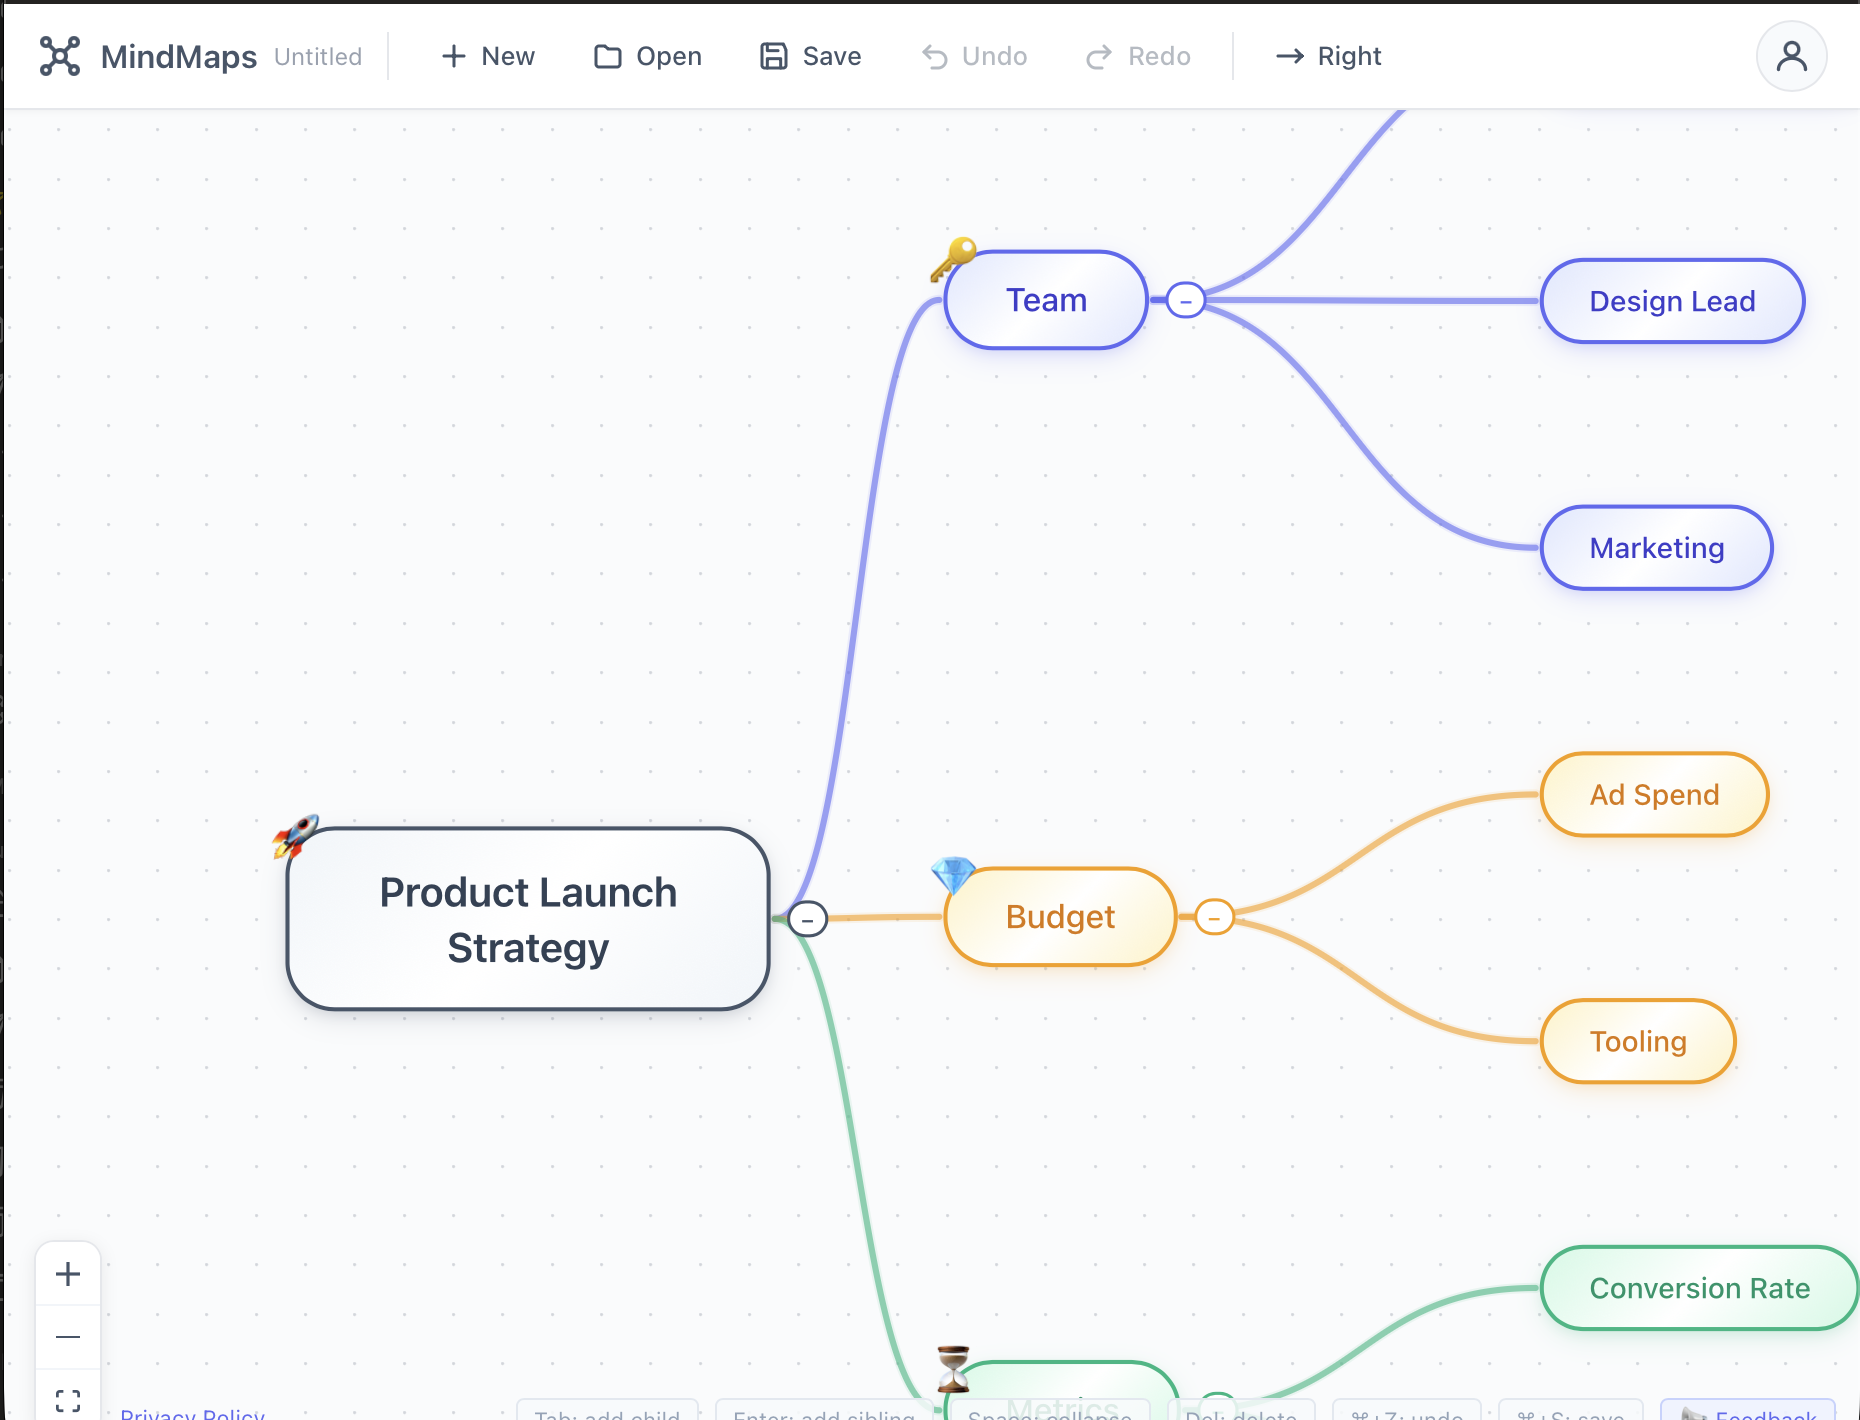Image resolution: width=1860 pixels, height=1420 pixels.
Task: Click the MindMaps logo icon
Action: pyautogui.click(x=59, y=56)
